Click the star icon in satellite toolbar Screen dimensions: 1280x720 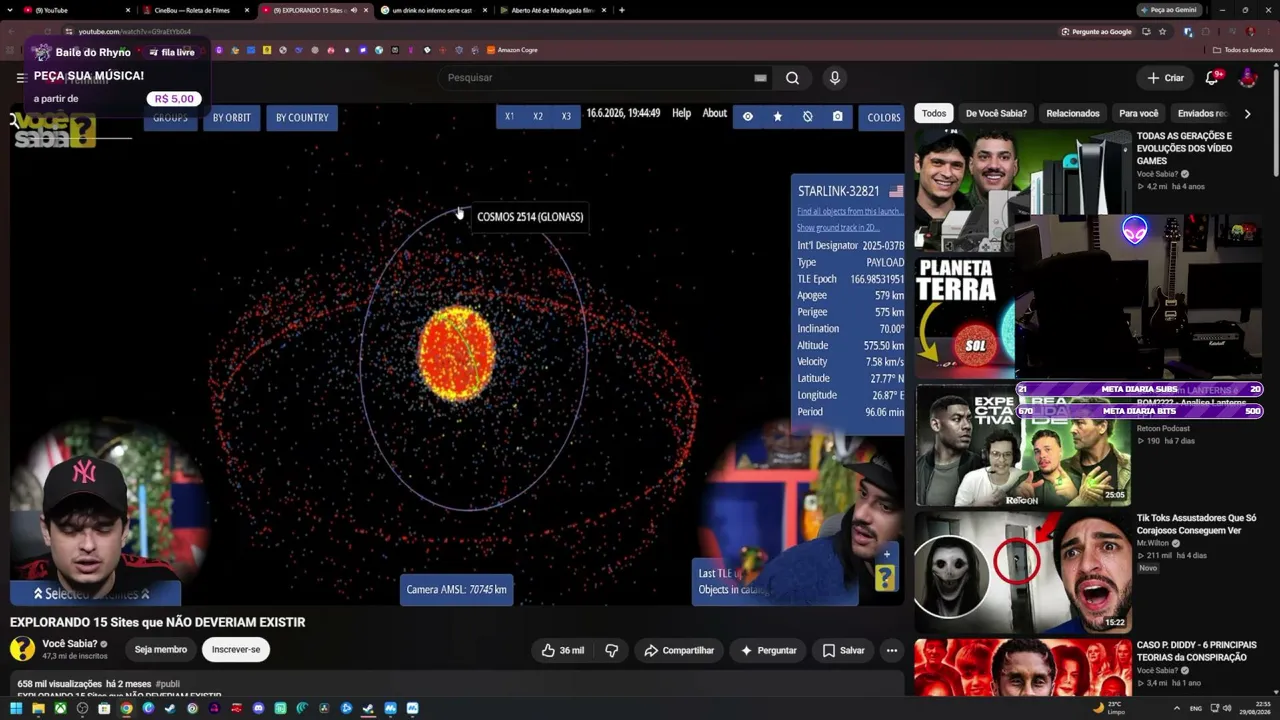777,116
